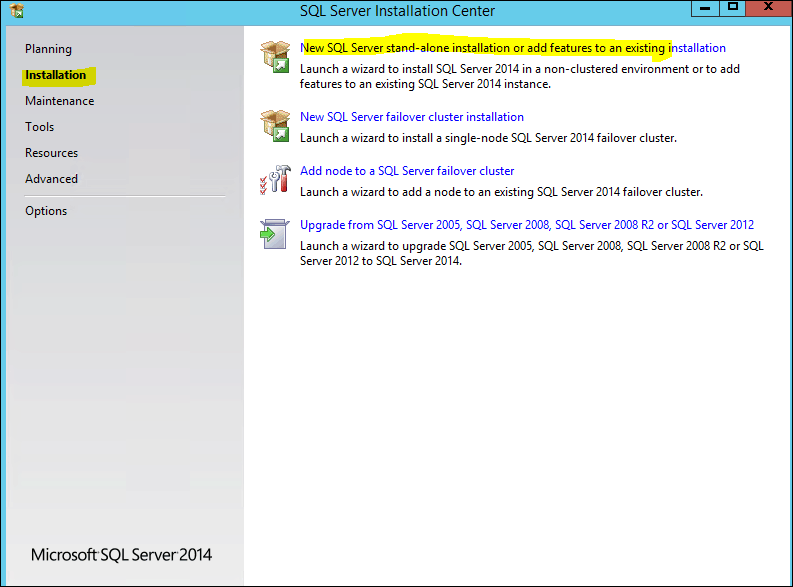Show the Resources section
Viewport: 793px width, 587px height.
point(52,153)
